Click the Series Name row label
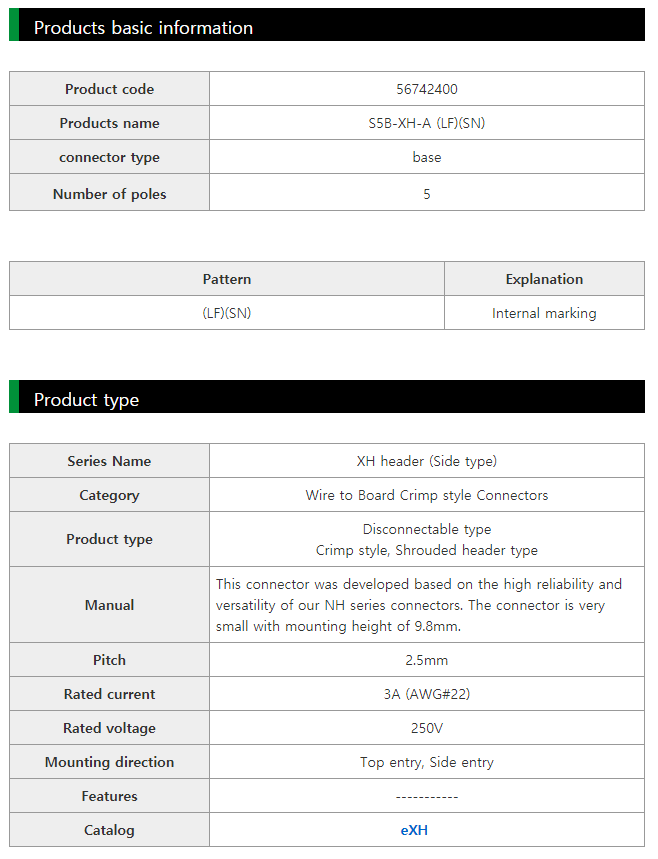658x859 pixels. click(x=110, y=461)
